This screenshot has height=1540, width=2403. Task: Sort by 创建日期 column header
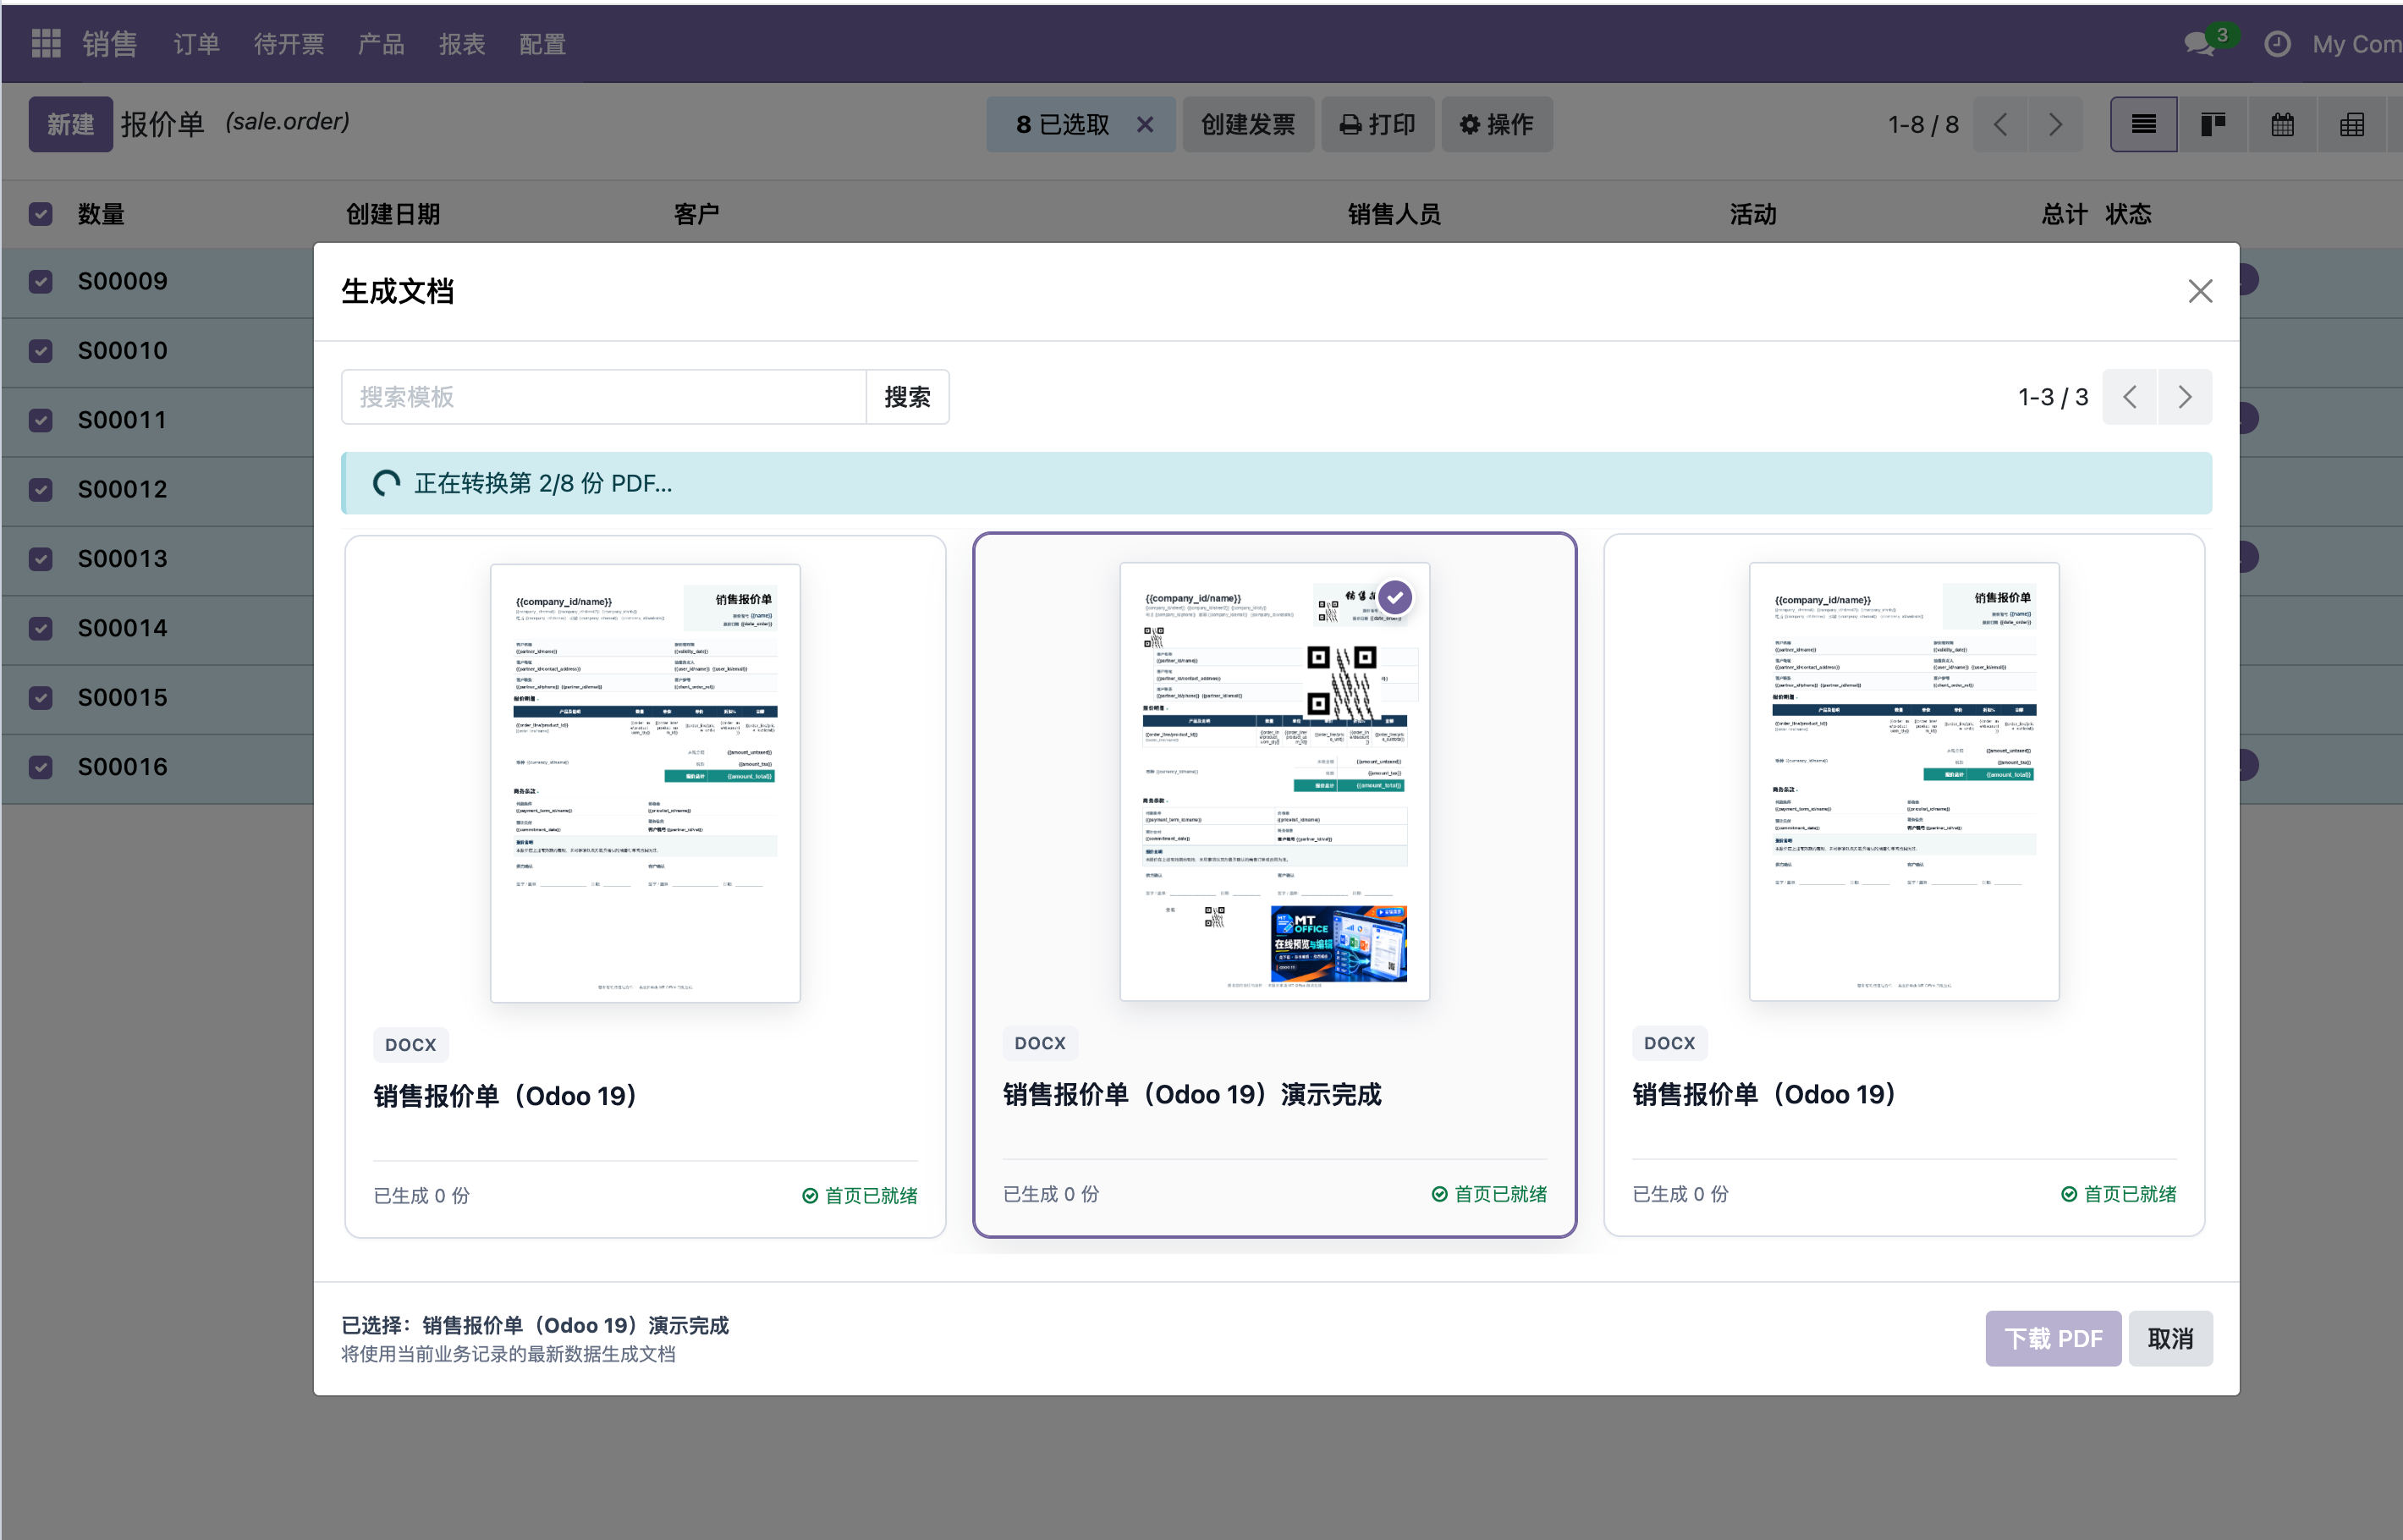pos(393,214)
